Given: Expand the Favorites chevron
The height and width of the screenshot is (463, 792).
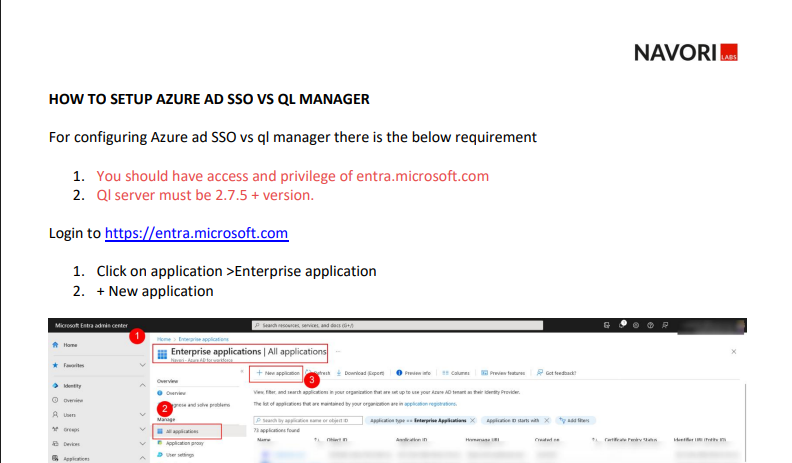Looking at the screenshot, I should (142, 366).
